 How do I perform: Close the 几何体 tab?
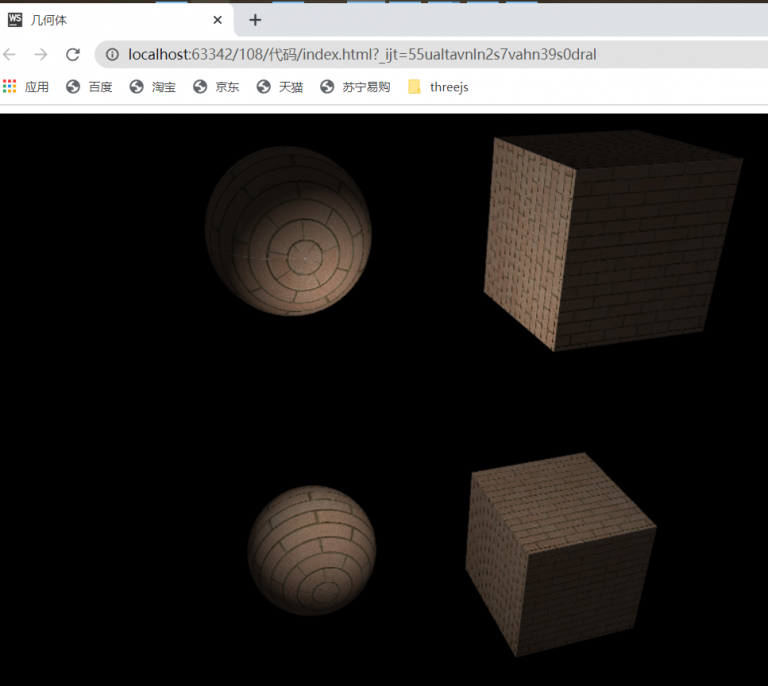(x=218, y=20)
